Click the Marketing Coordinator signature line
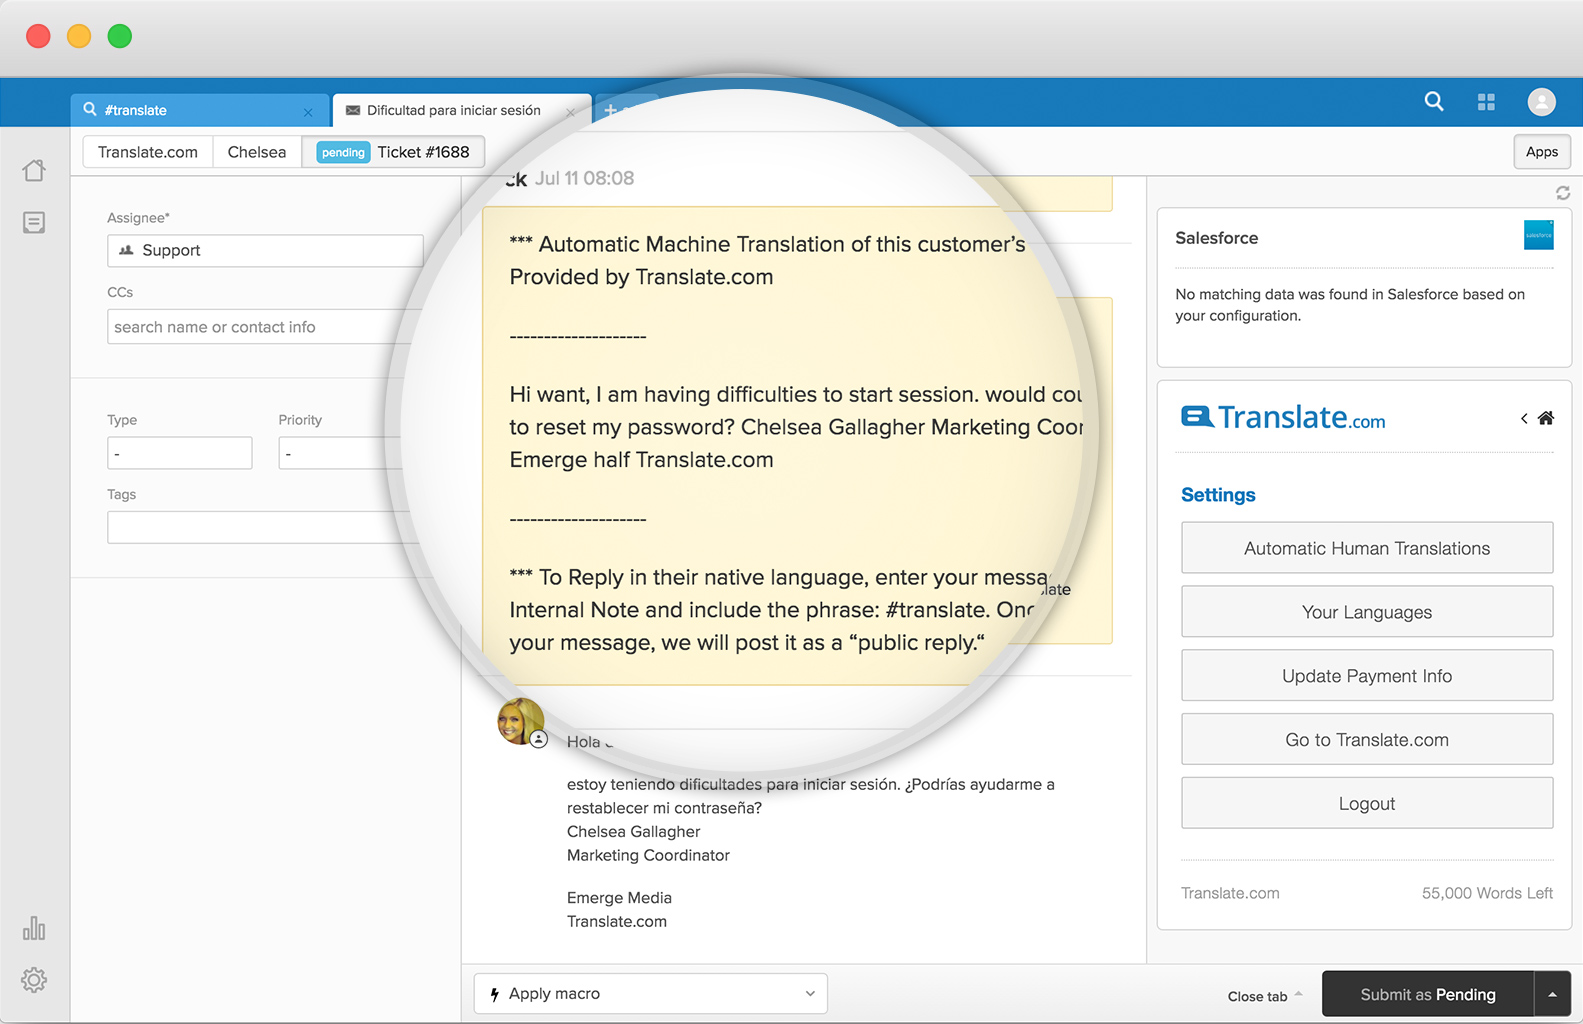Viewport: 1583px width, 1024px height. pos(648,855)
